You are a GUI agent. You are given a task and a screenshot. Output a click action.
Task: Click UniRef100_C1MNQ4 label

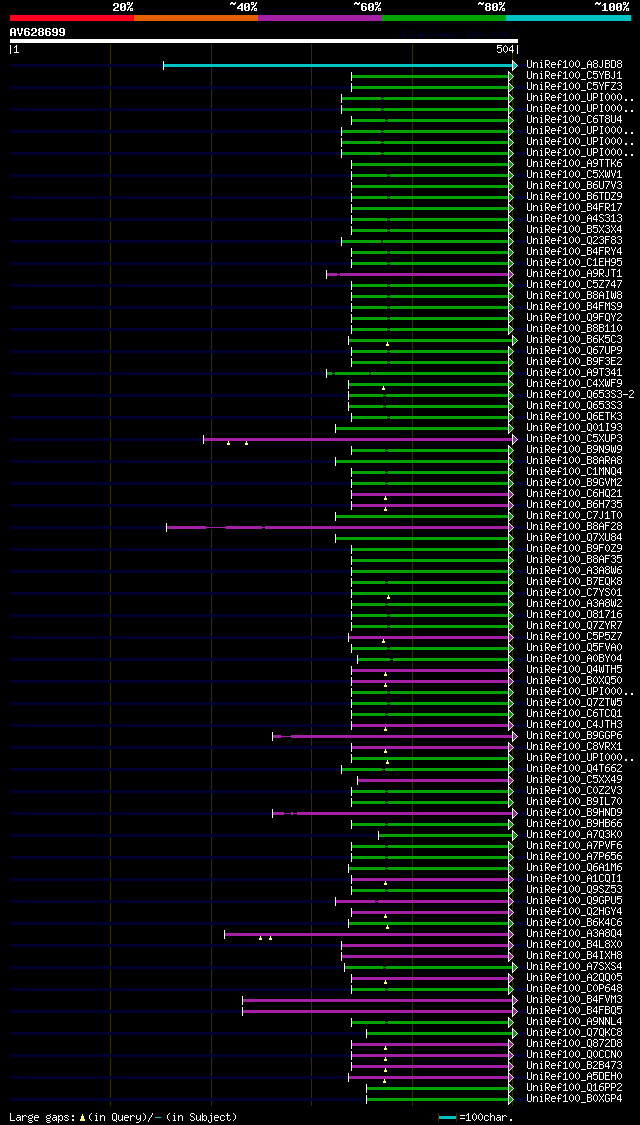pos(574,471)
